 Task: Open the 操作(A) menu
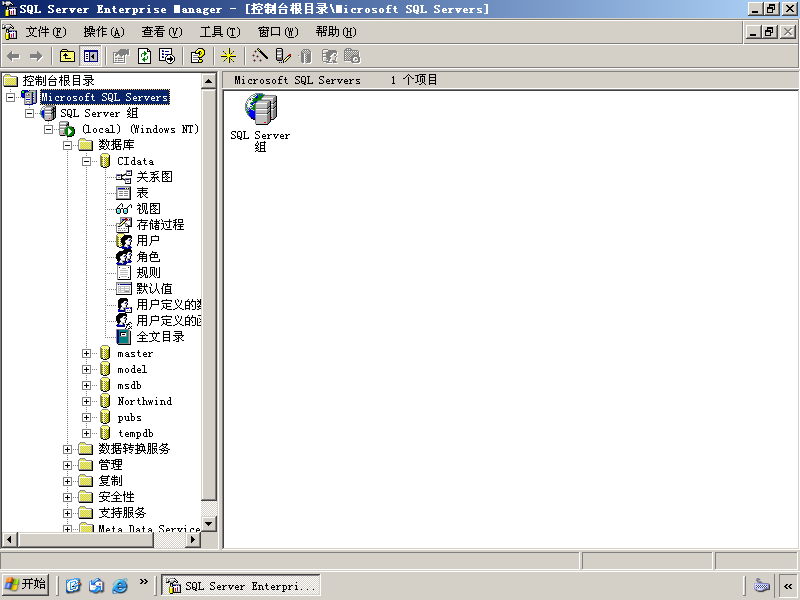[104, 32]
